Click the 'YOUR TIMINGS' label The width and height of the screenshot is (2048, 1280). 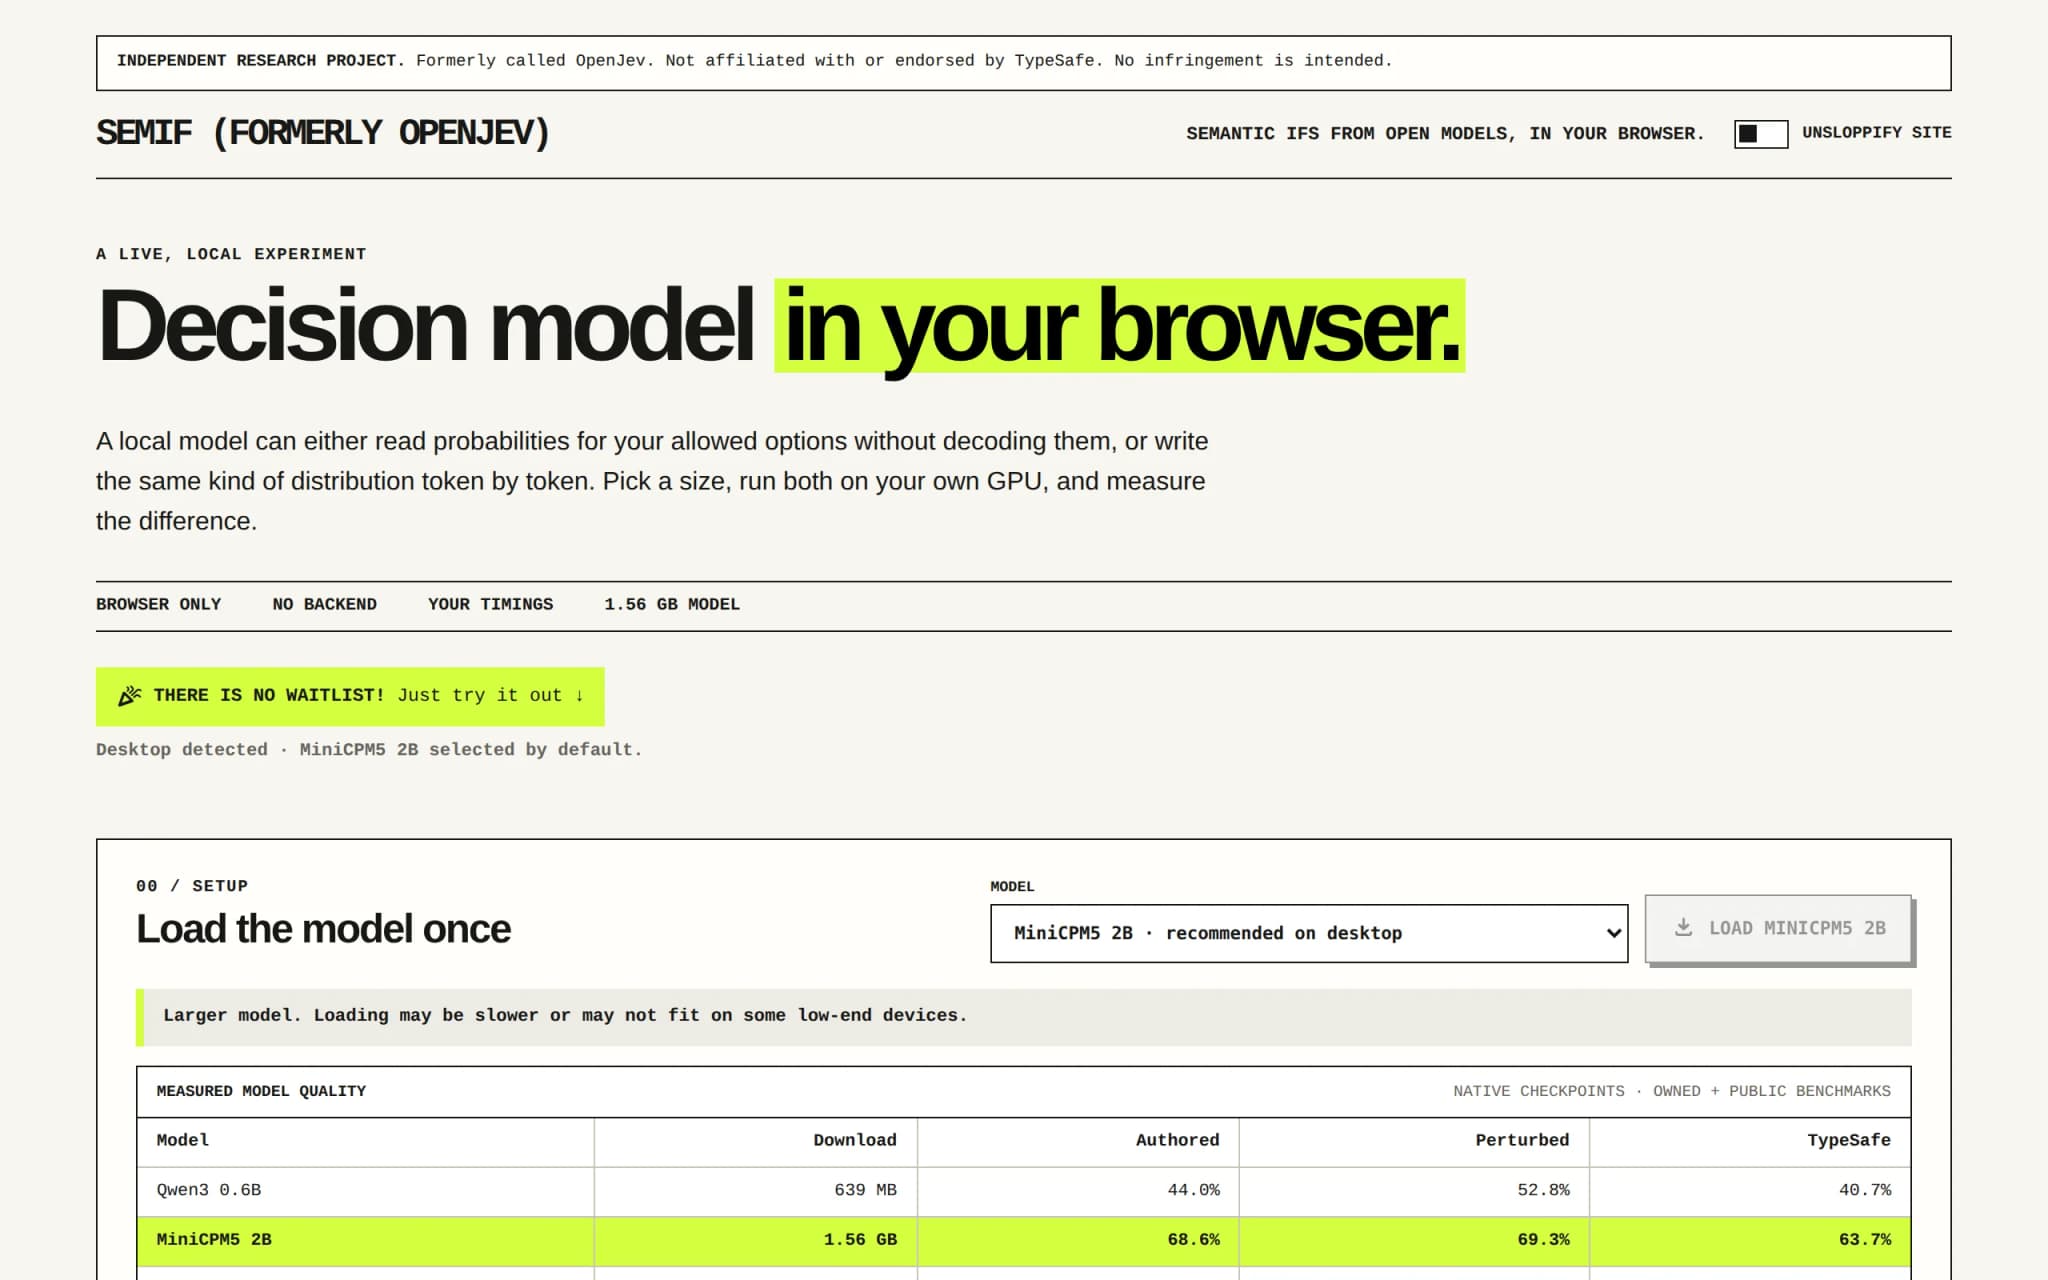pos(490,604)
